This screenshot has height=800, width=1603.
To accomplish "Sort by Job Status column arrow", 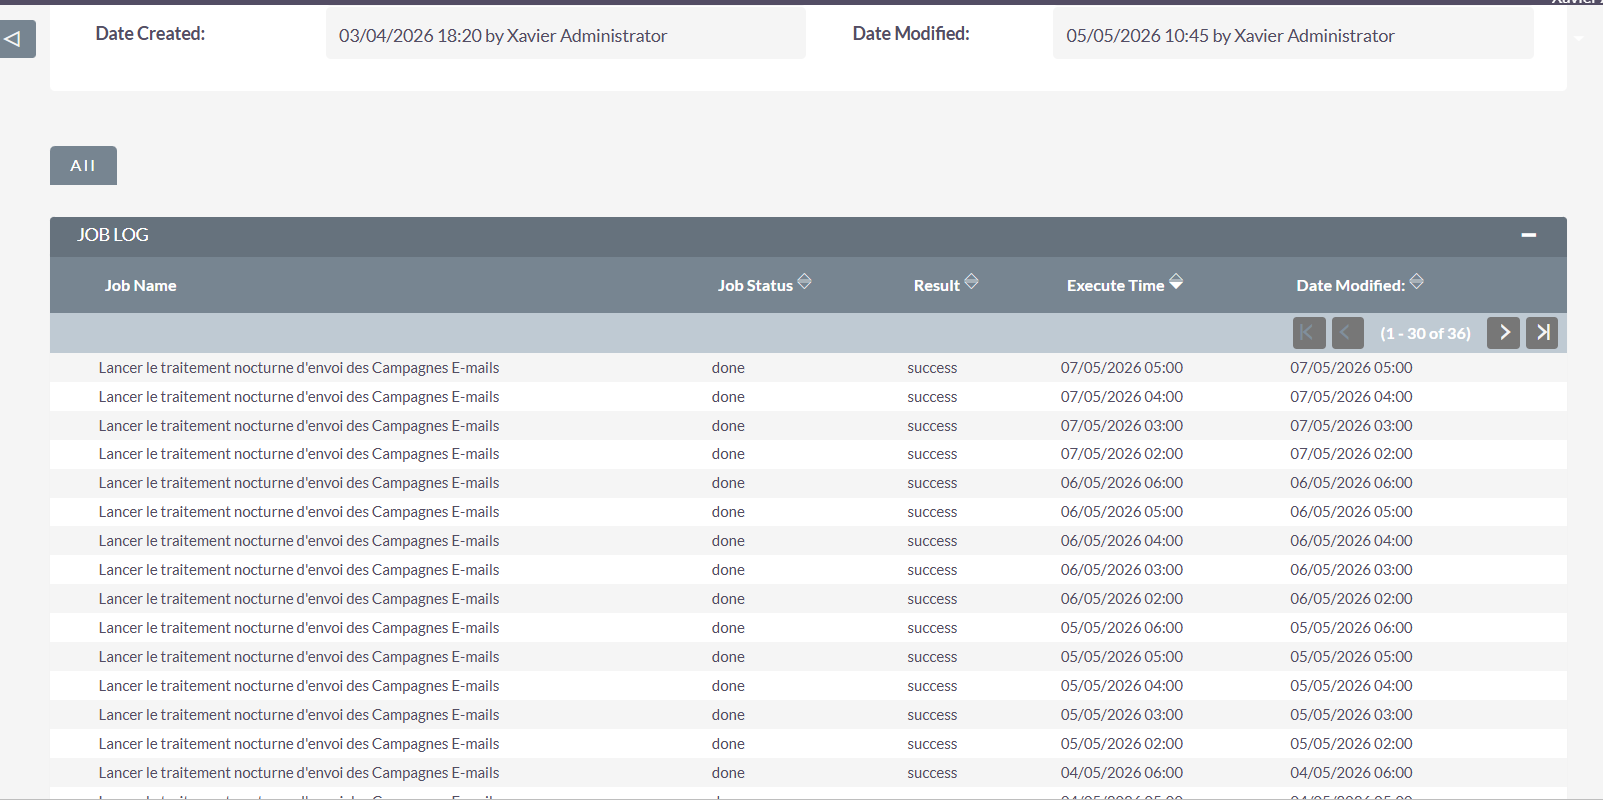I will (804, 282).
